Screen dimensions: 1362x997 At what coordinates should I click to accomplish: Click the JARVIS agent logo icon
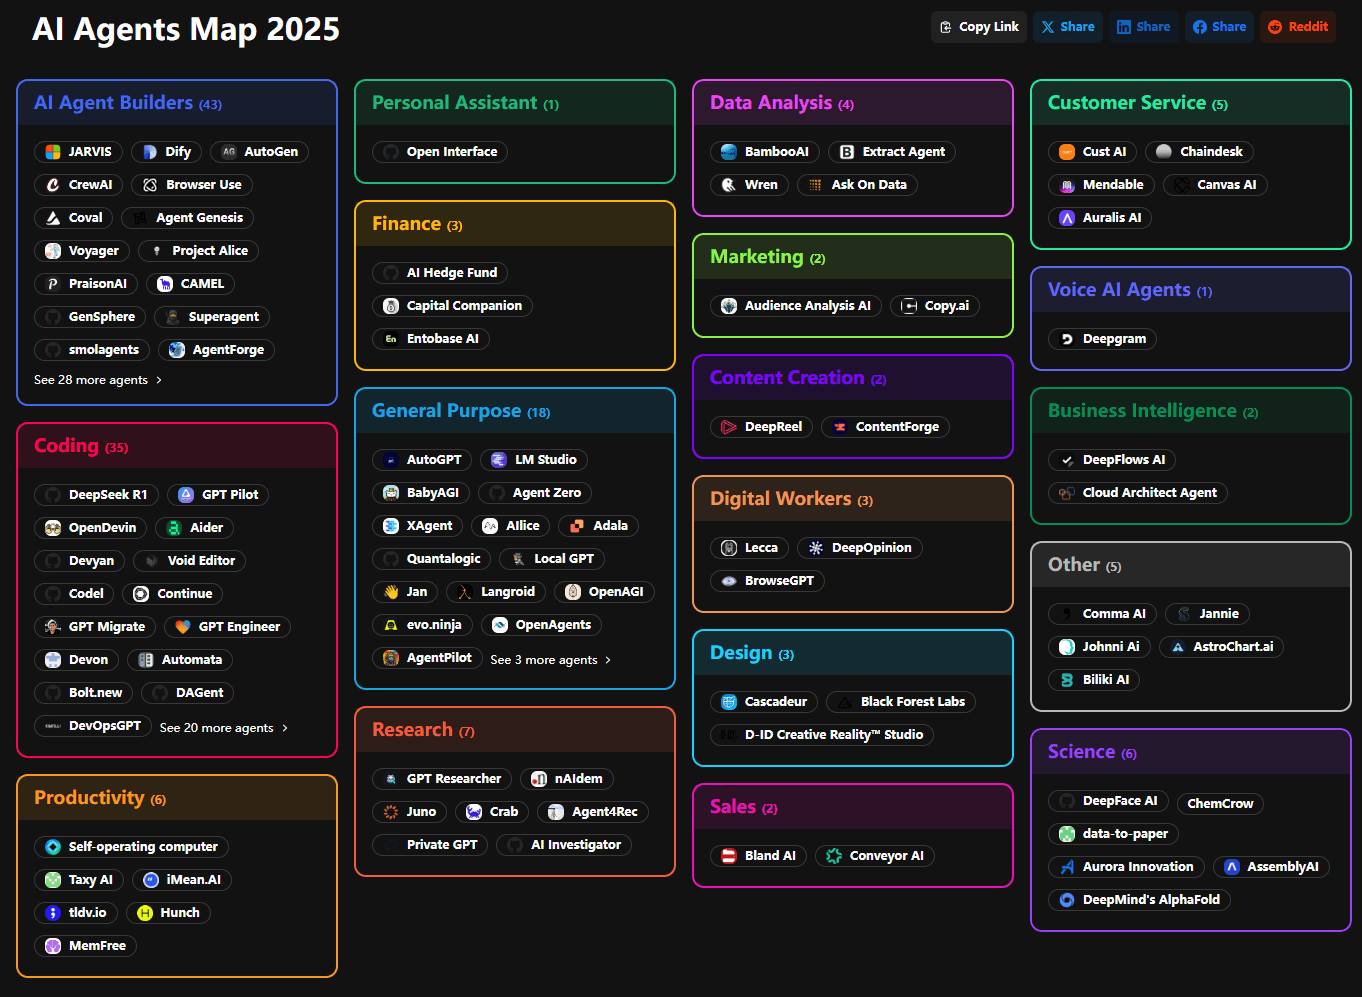click(x=53, y=152)
